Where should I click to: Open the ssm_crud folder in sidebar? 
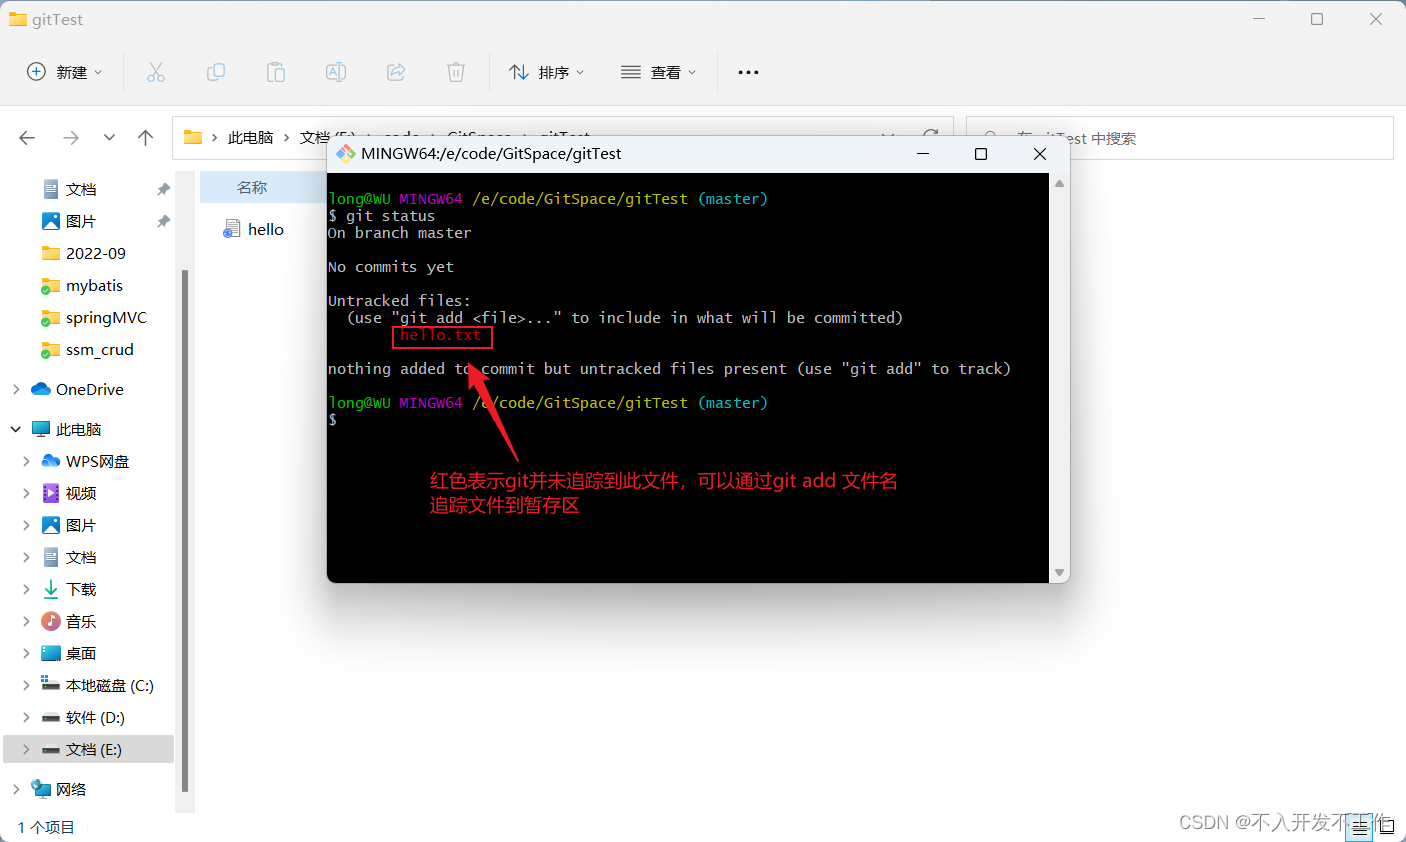(x=99, y=349)
